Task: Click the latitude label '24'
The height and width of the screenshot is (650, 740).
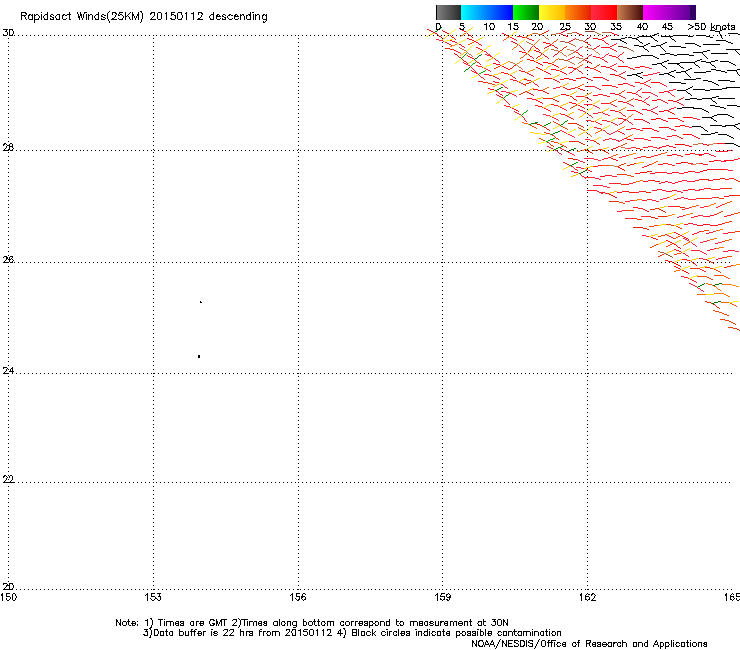Action: [8, 371]
